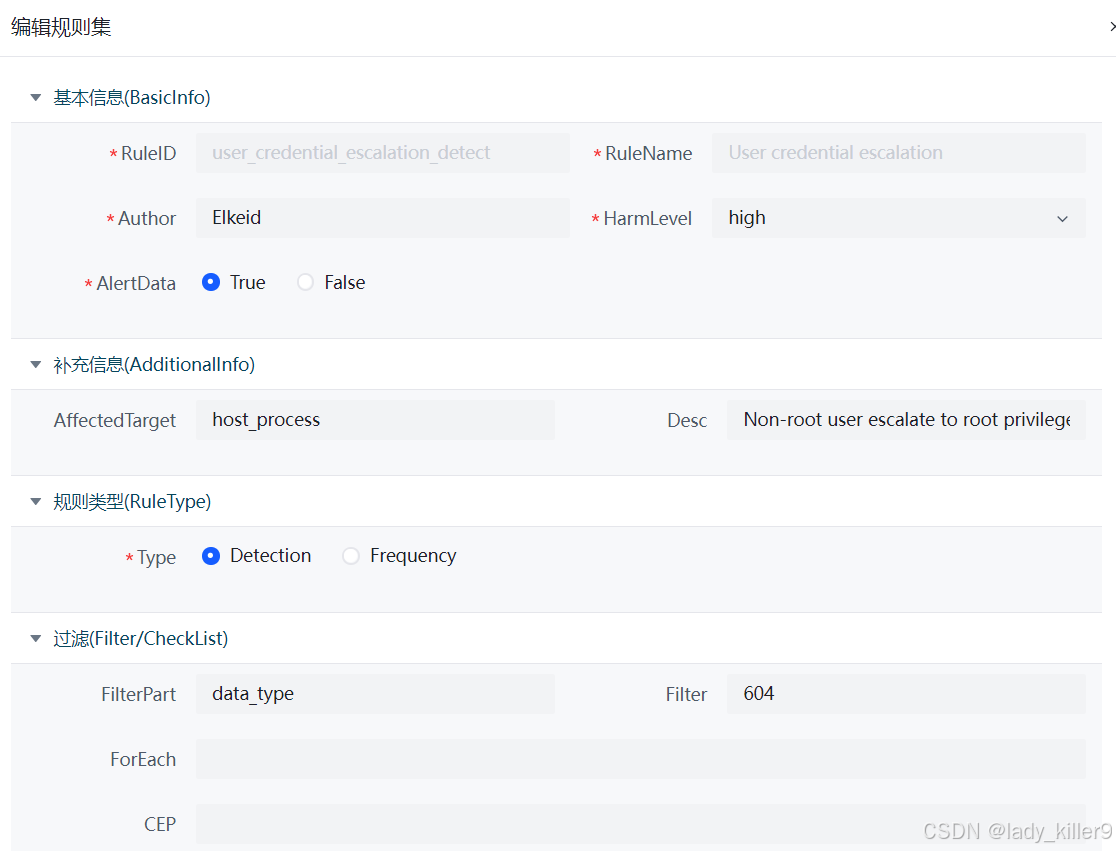Image resolution: width=1116 pixels, height=851 pixels.
Task: Set AlertData to True
Action: (x=211, y=283)
